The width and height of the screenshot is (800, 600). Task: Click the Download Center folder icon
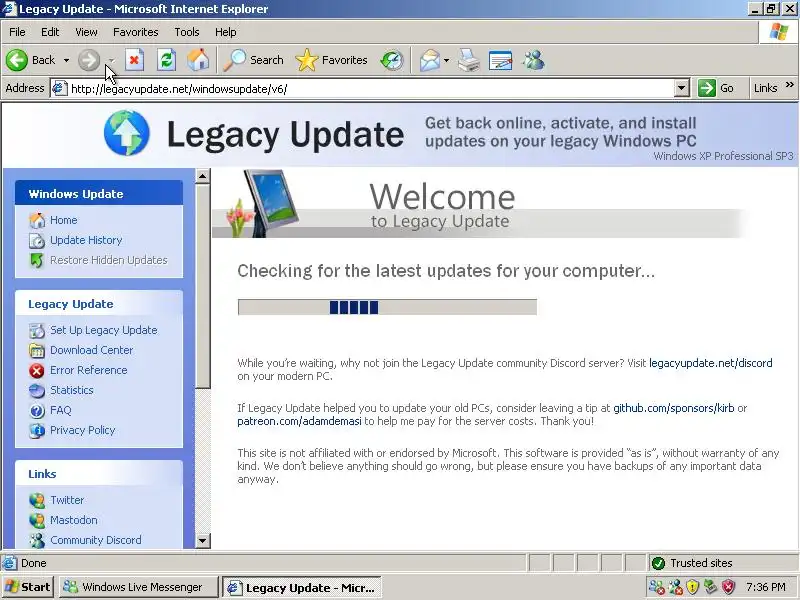point(37,351)
